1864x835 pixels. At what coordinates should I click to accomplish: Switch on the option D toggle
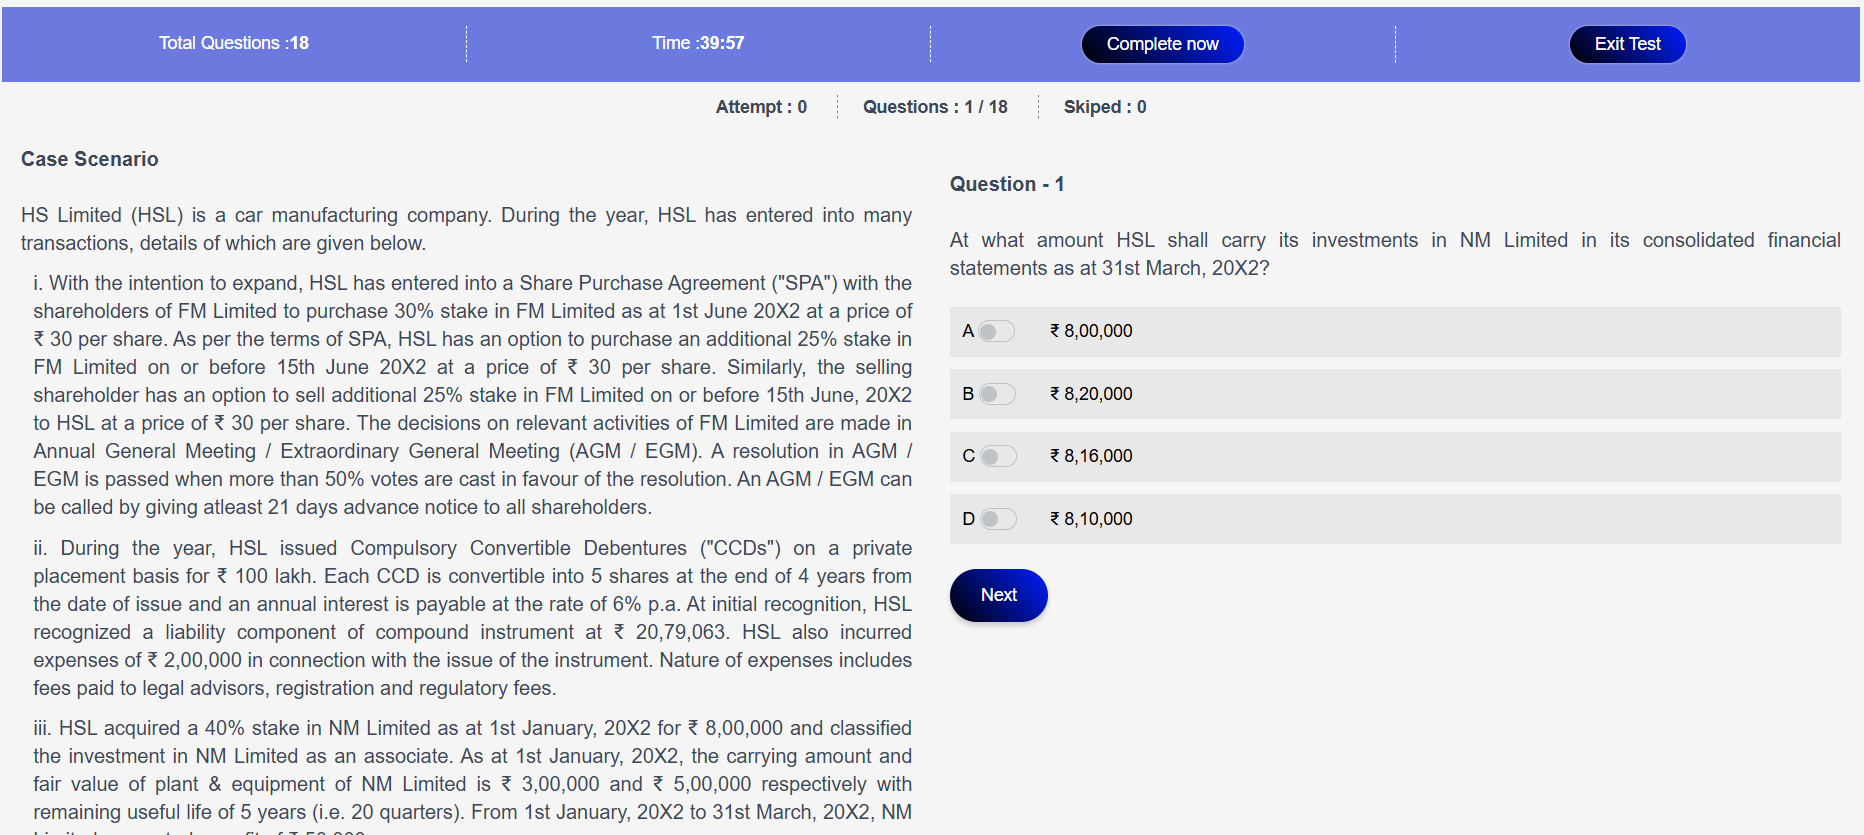click(x=996, y=519)
